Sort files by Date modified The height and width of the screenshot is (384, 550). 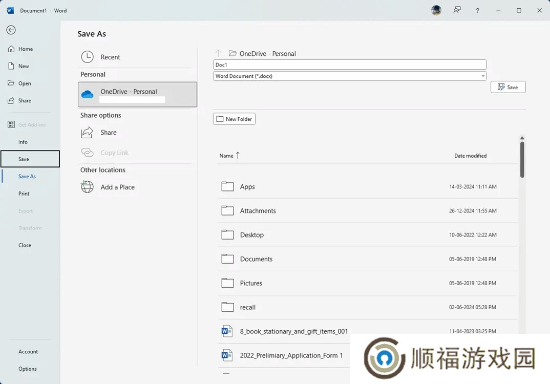pyautogui.click(x=470, y=156)
